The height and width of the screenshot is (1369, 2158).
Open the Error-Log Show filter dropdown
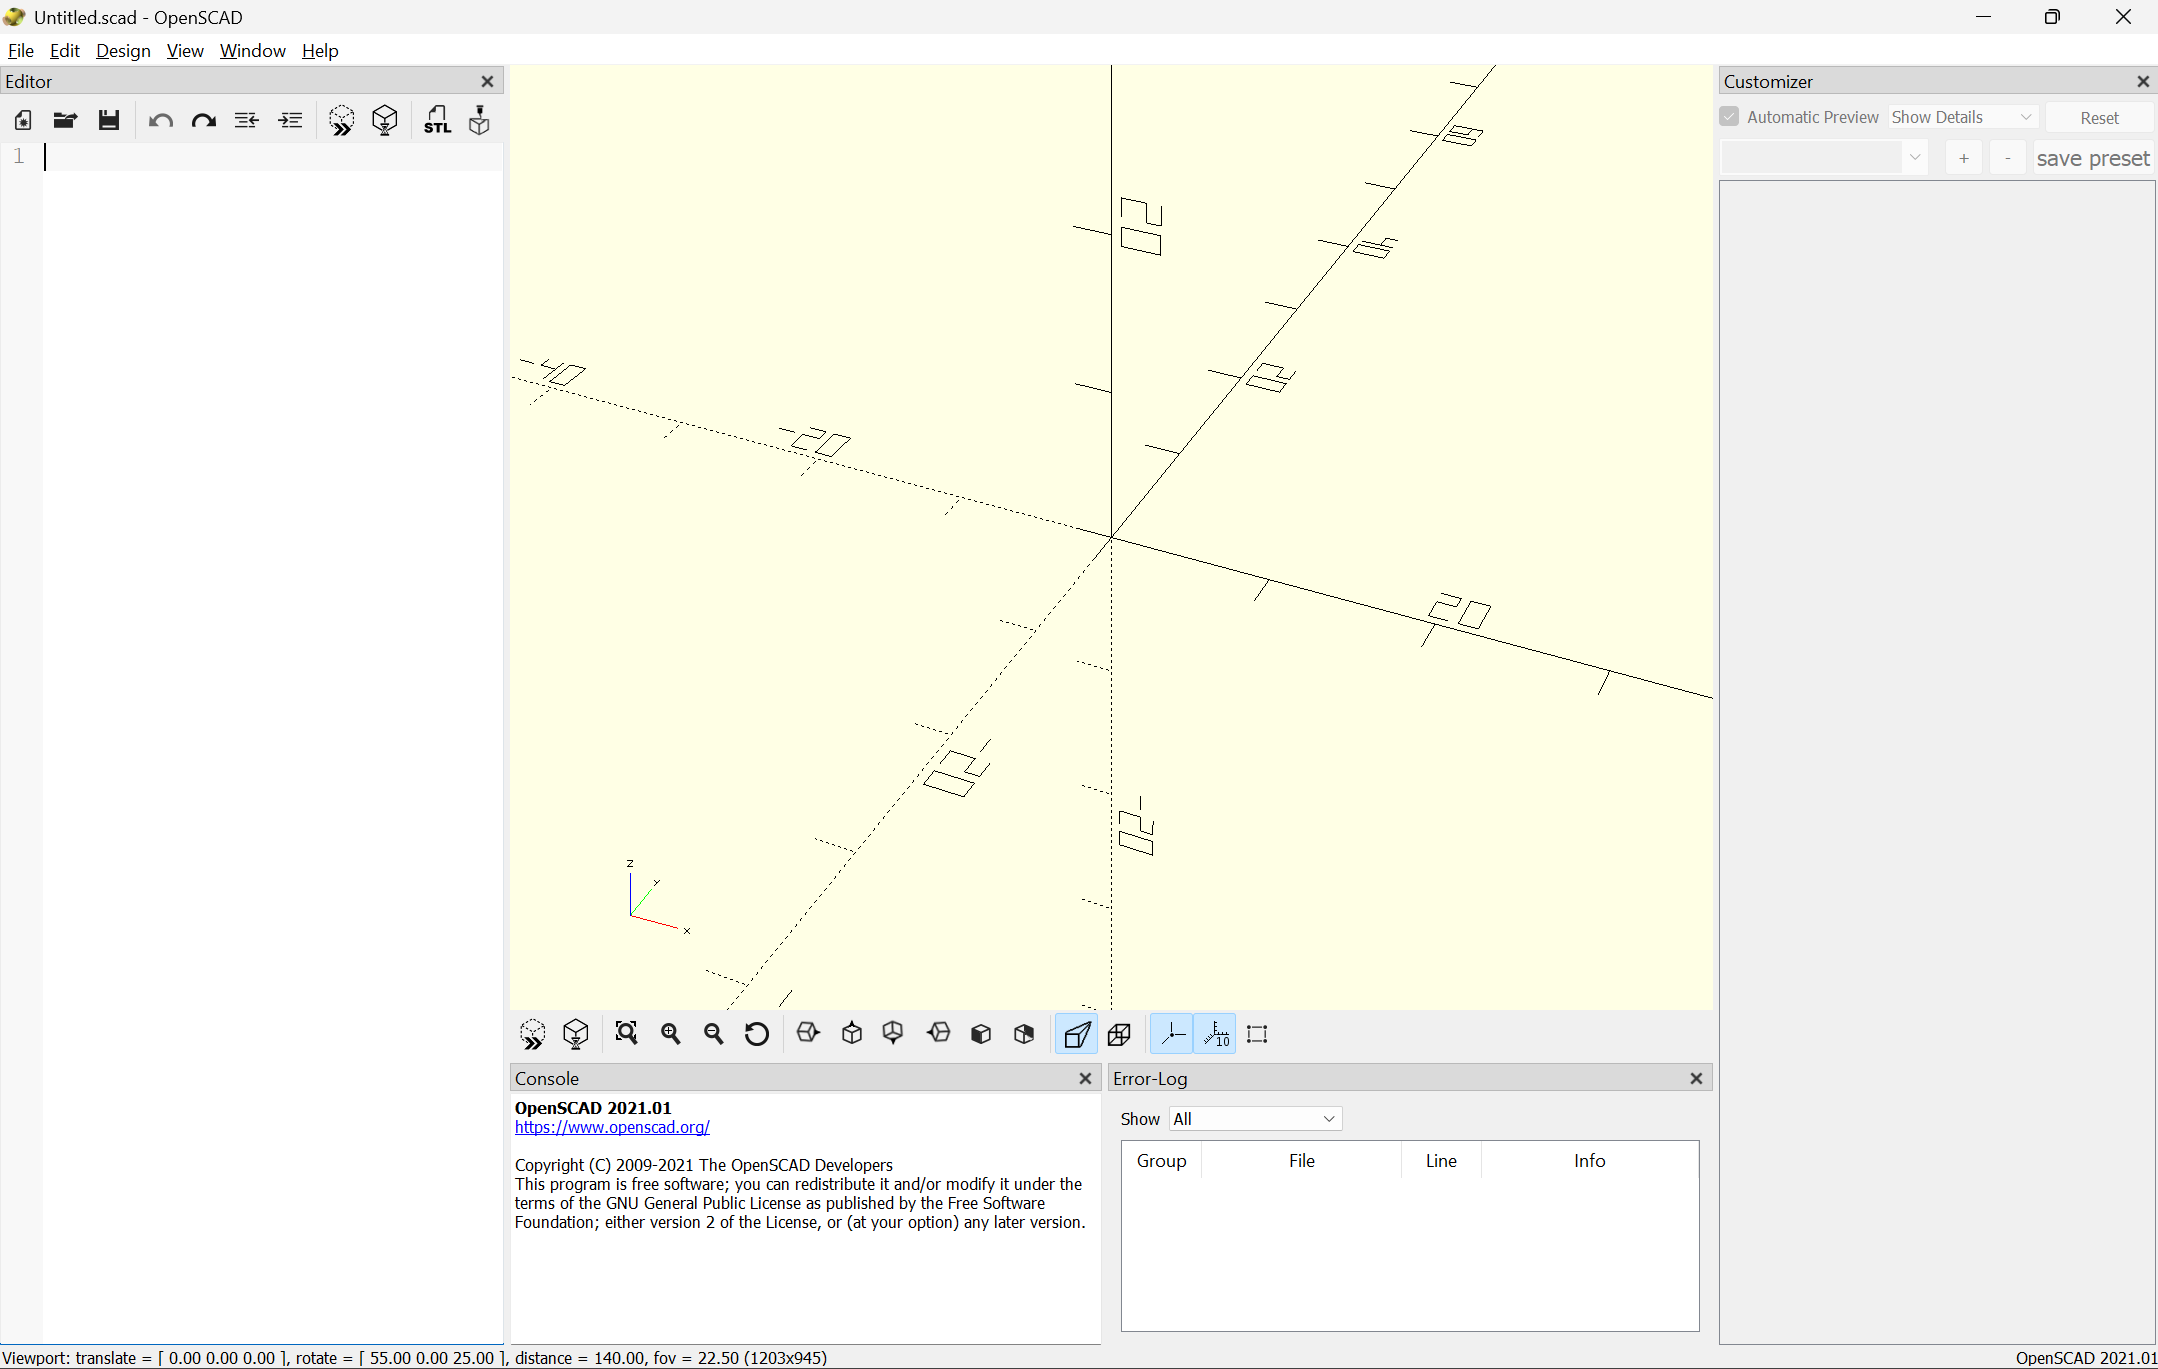point(1254,1118)
